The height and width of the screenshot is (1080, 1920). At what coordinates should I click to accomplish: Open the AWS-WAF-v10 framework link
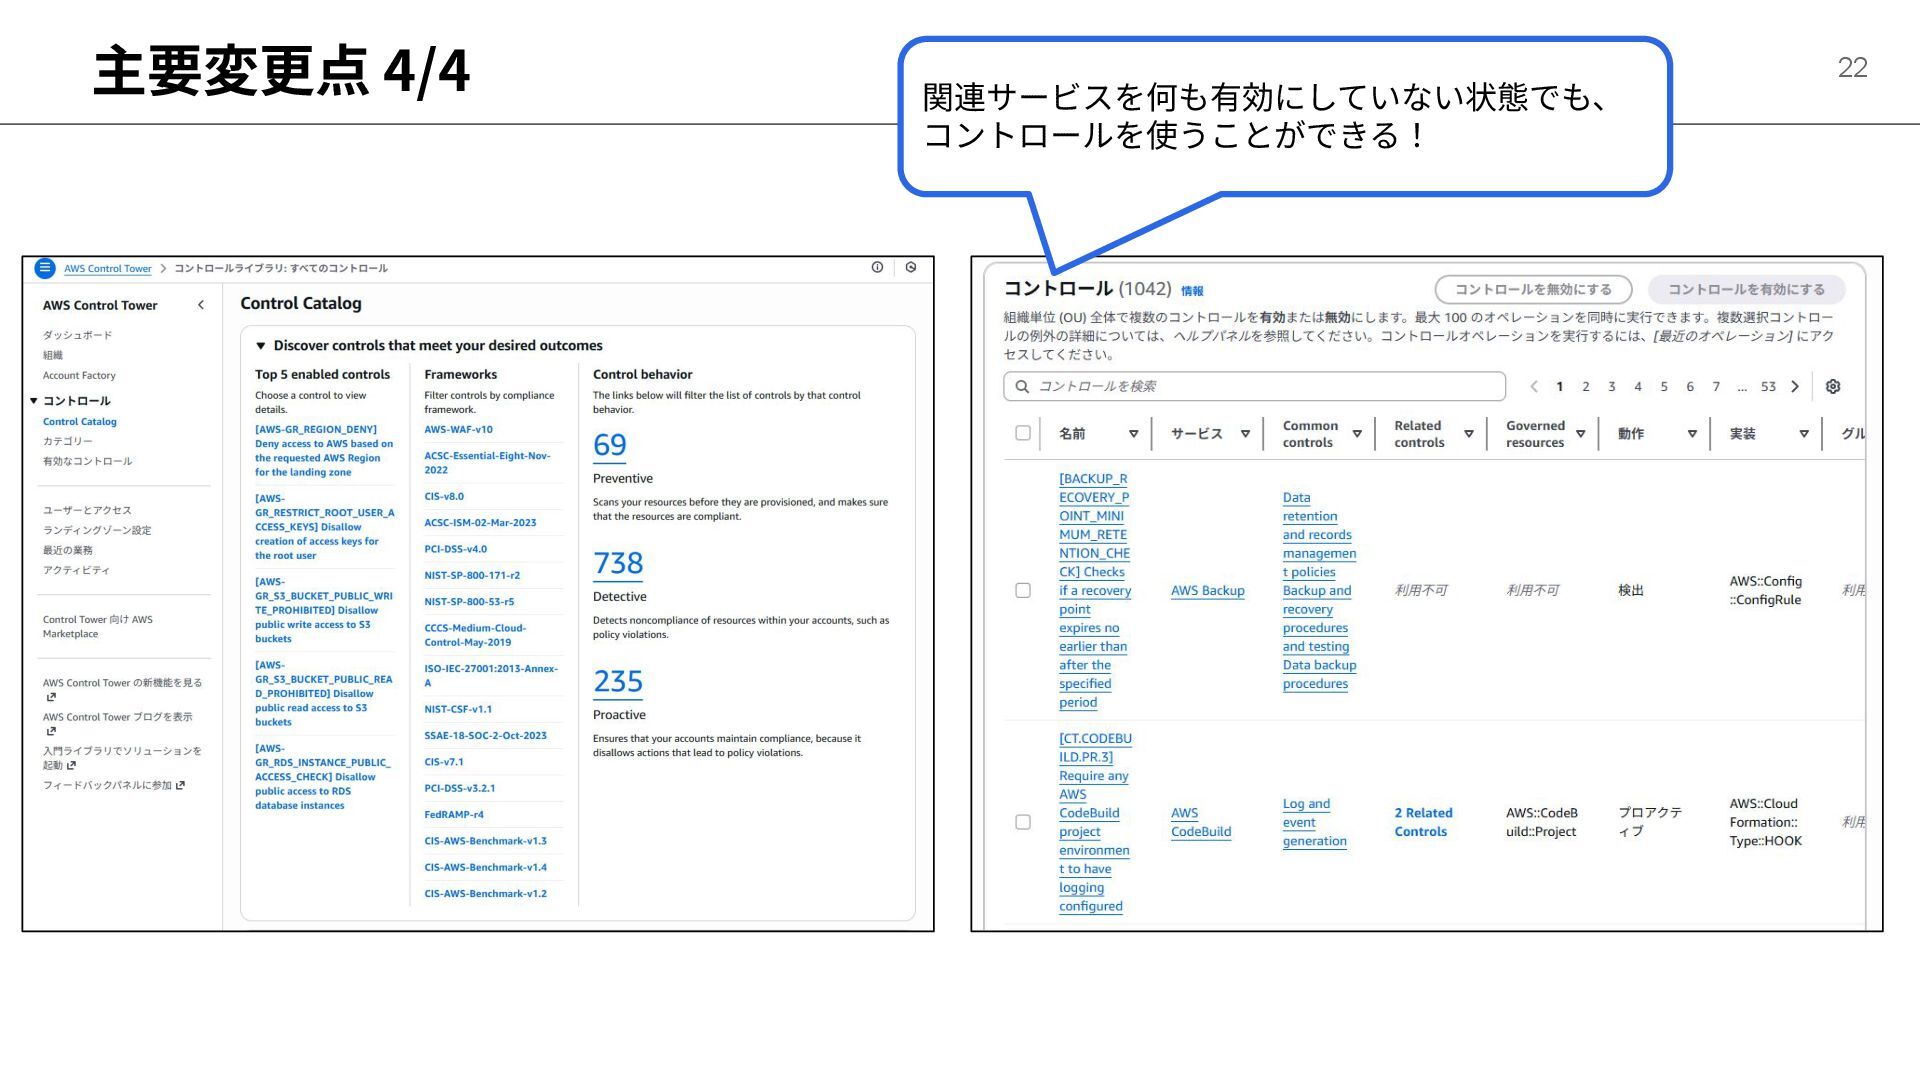tap(458, 430)
